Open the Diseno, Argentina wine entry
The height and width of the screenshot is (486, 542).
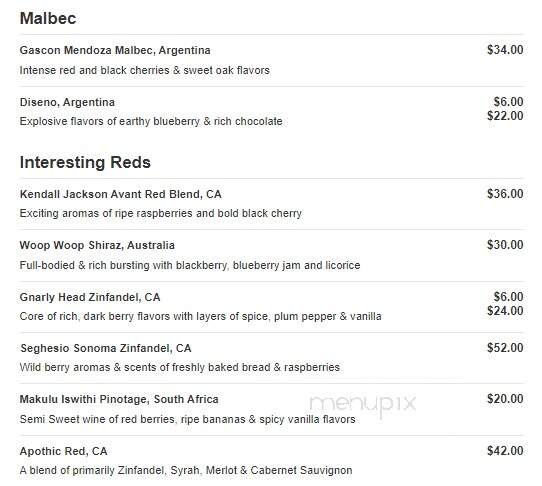[67, 102]
